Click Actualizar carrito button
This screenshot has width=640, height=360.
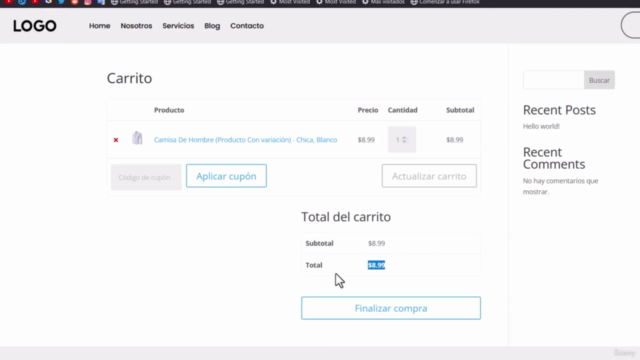429,176
